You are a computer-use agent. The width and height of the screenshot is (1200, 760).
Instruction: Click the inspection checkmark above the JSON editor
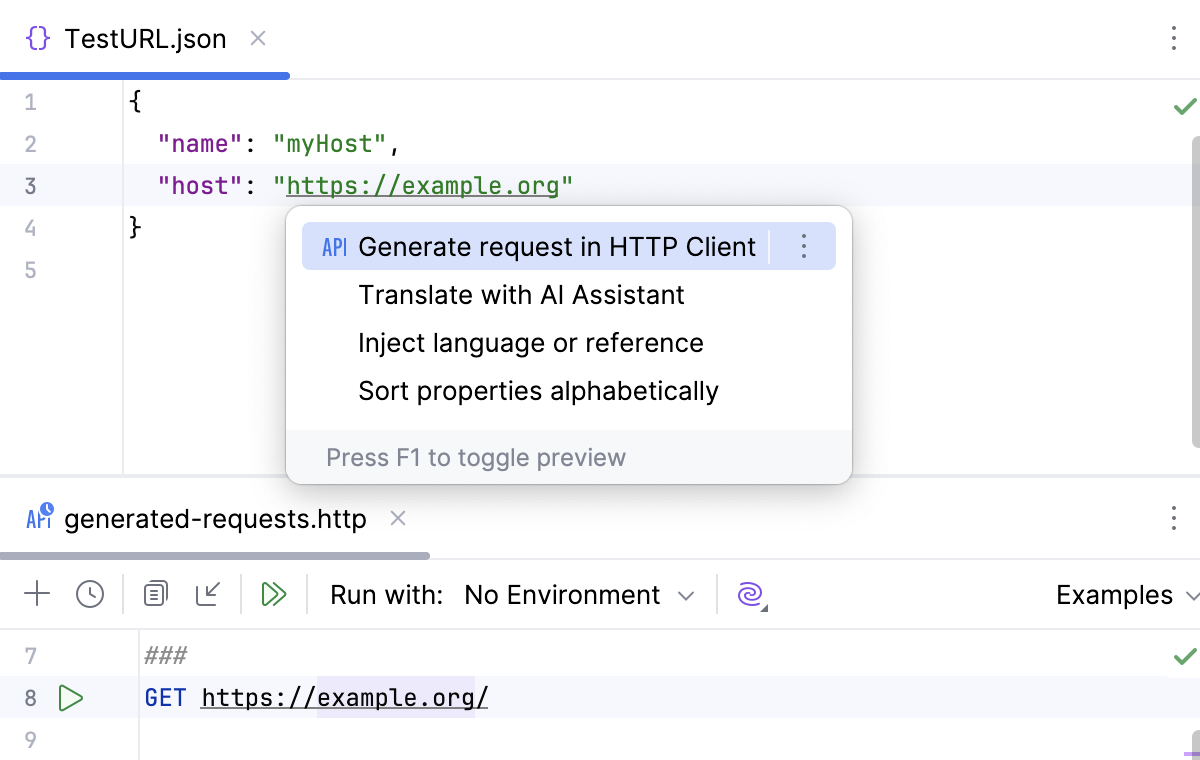pos(1184,106)
